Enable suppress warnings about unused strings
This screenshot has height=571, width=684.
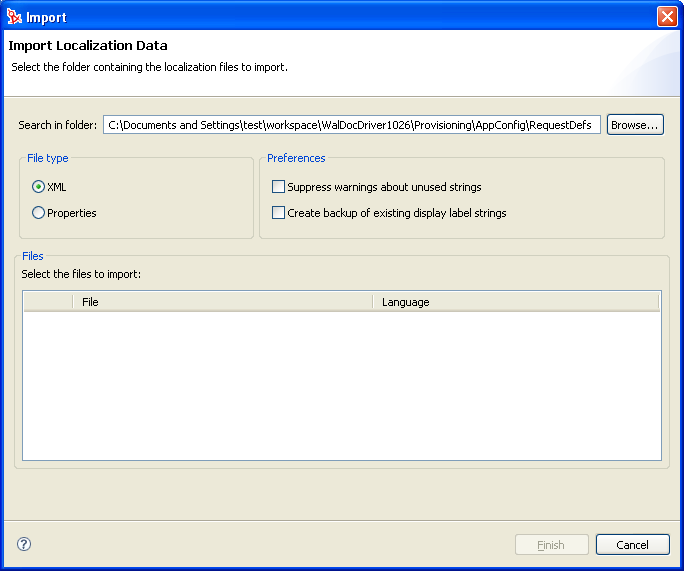pos(279,187)
